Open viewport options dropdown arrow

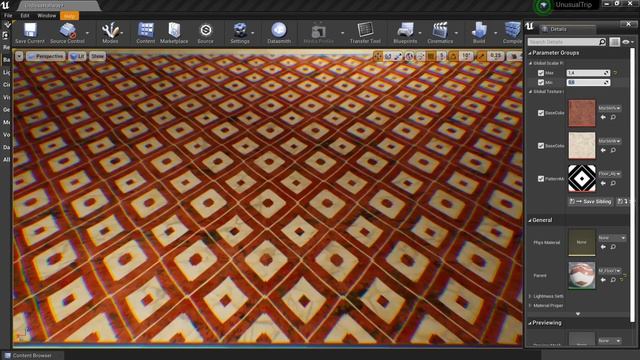tap(19, 56)
